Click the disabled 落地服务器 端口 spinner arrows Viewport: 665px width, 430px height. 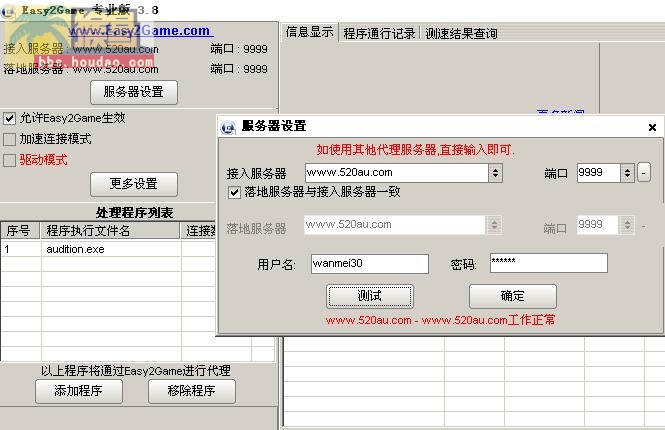tap(627, 225)
